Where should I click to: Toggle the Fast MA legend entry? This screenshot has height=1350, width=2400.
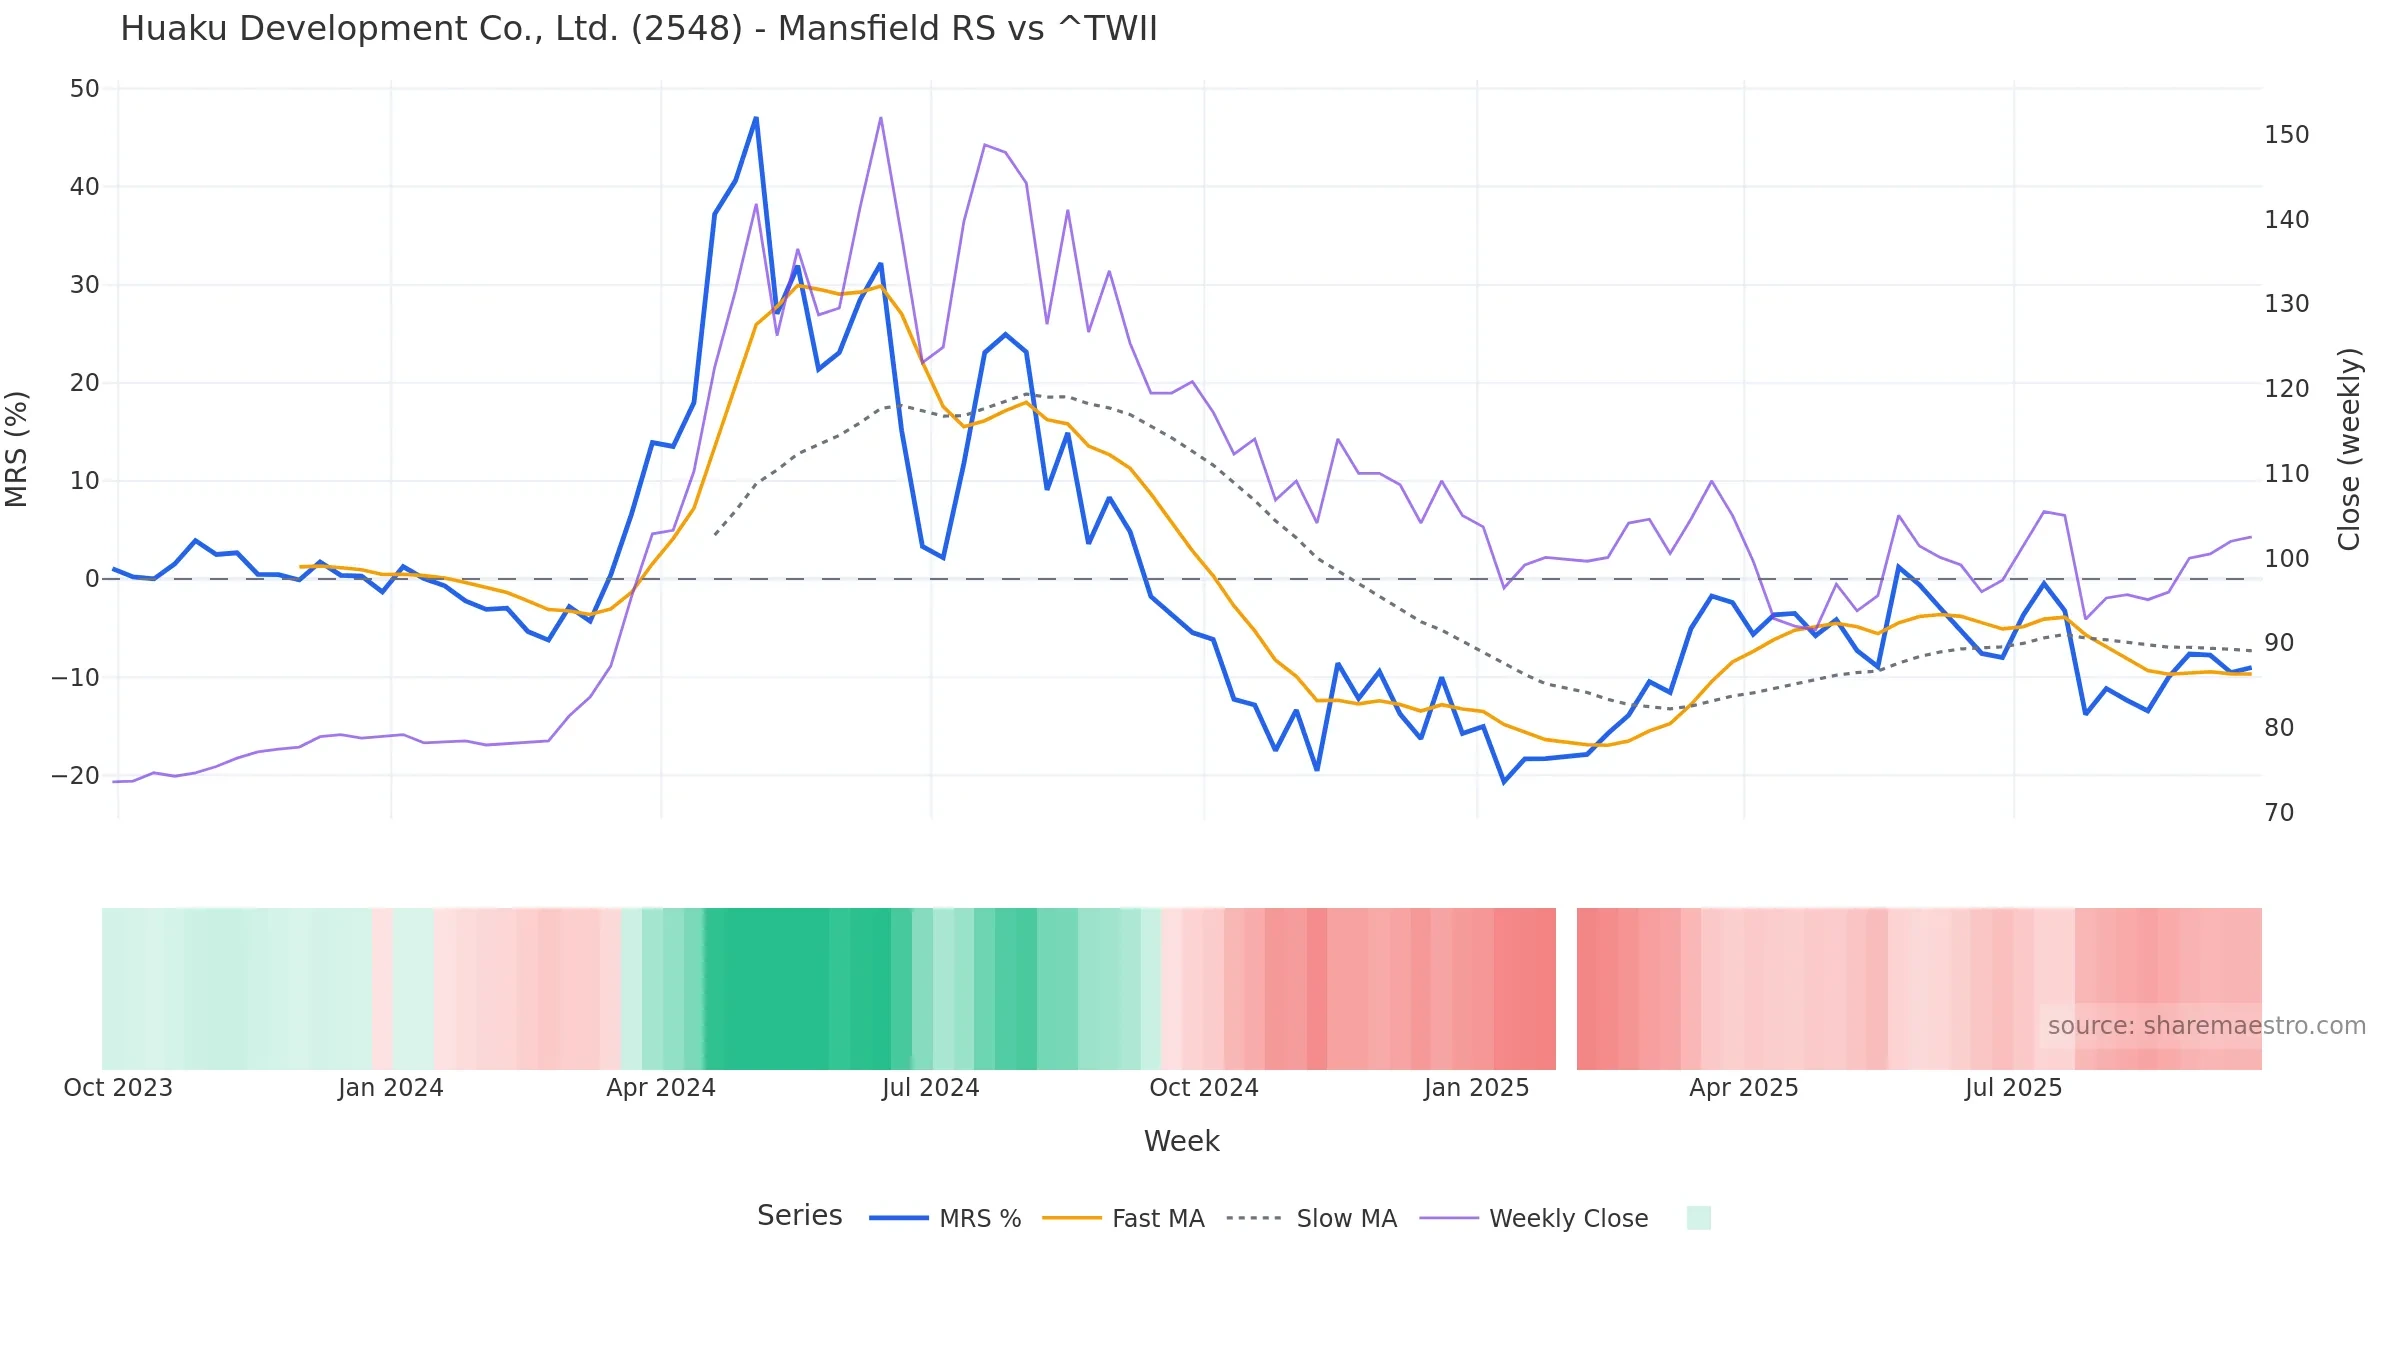(x=1123, y=1218)
